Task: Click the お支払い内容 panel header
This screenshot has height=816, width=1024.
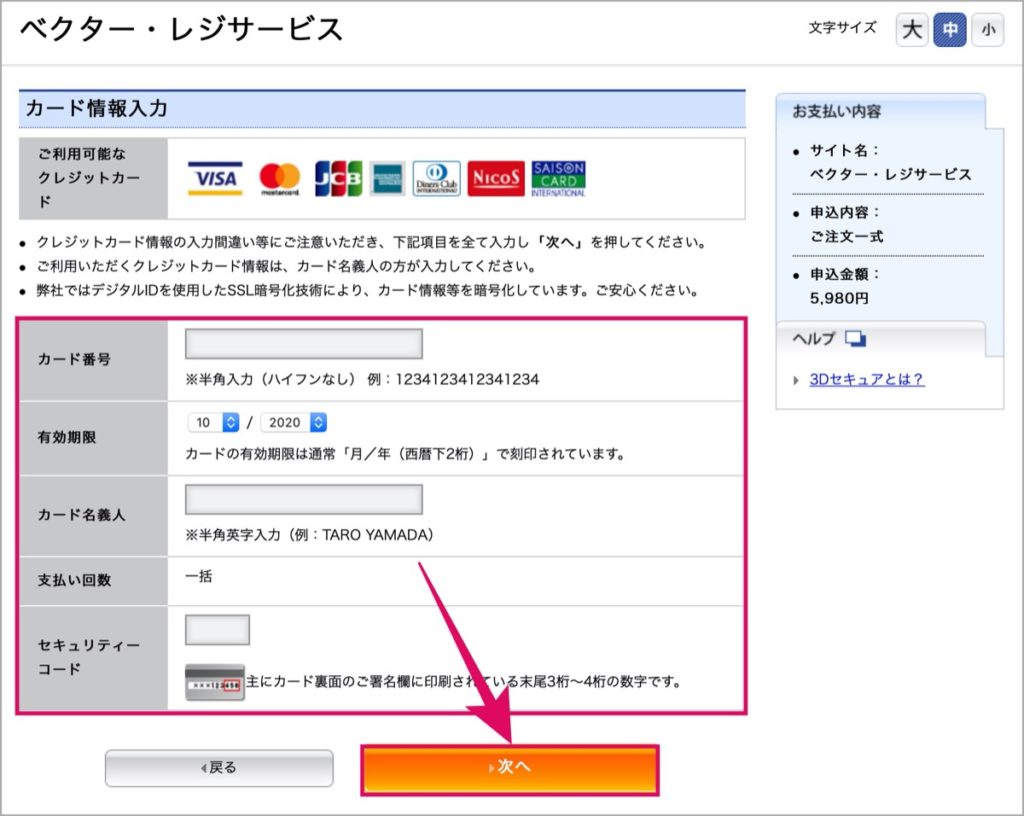Action: pyautogui.click(x=837, y=112)
